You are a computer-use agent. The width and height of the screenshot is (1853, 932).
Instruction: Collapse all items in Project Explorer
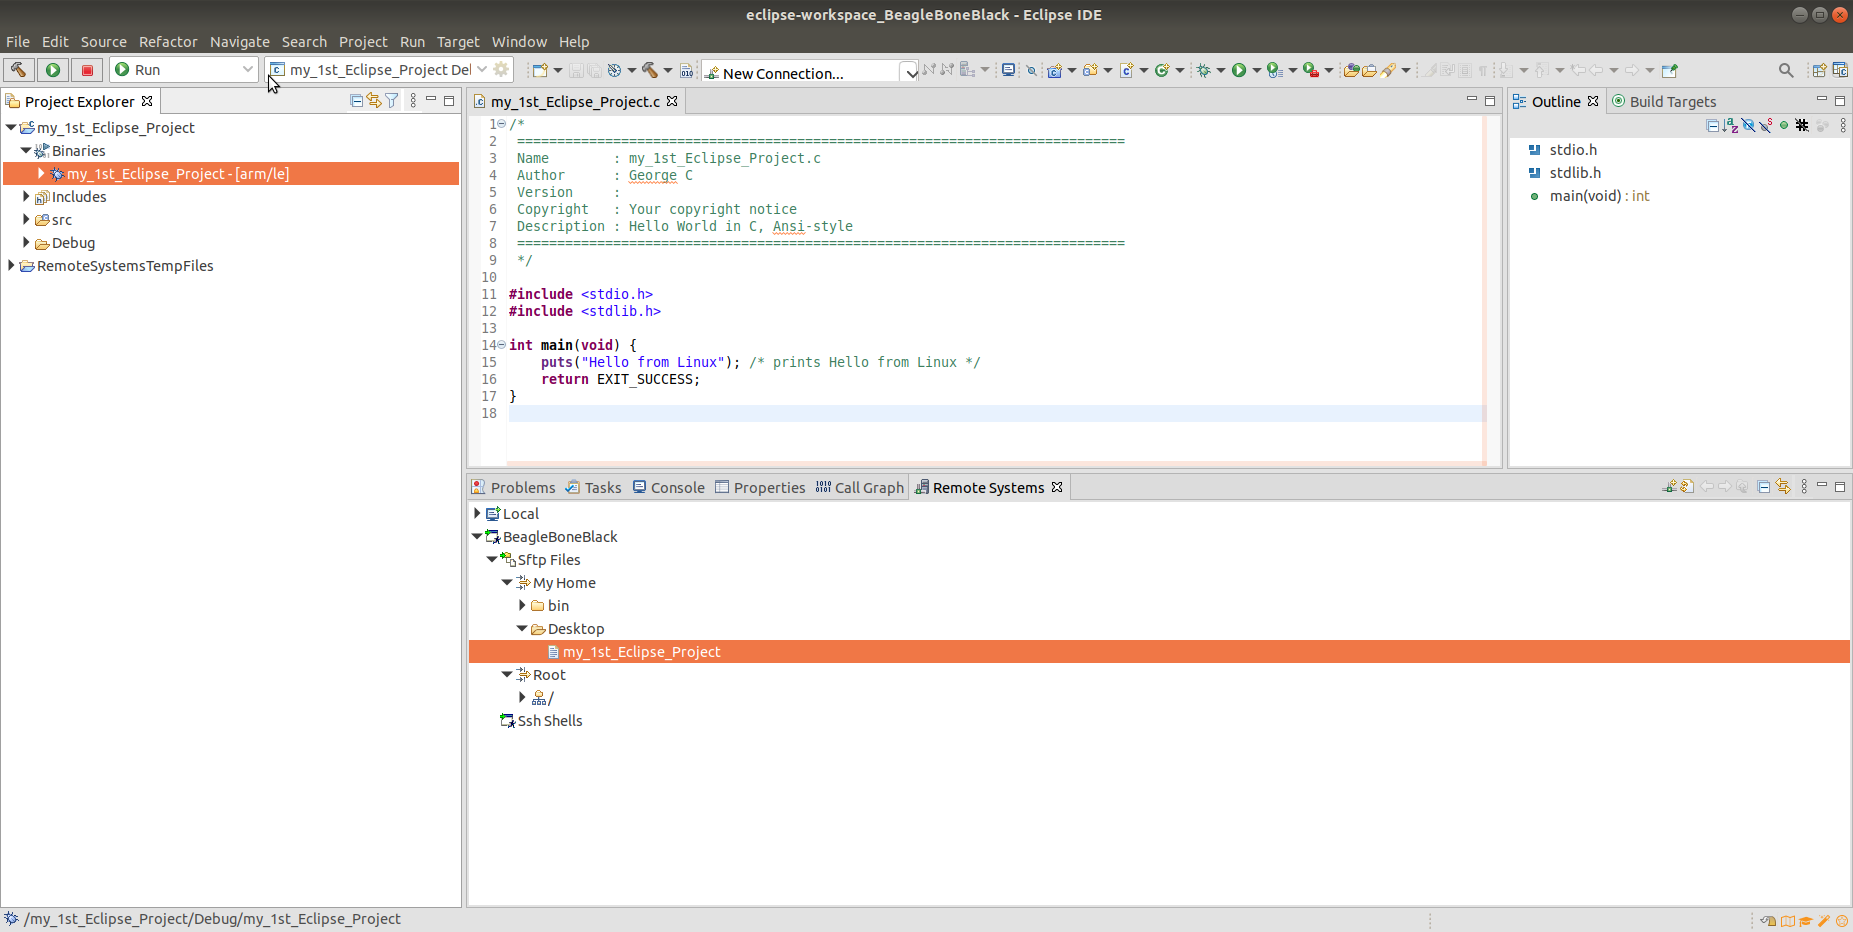point(356,101)
